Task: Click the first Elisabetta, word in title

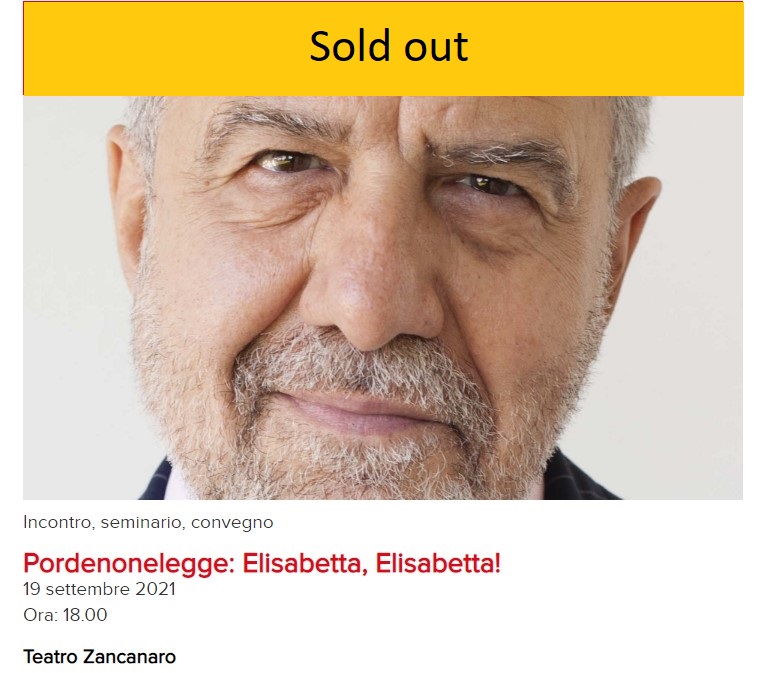Action: point(305,563)
